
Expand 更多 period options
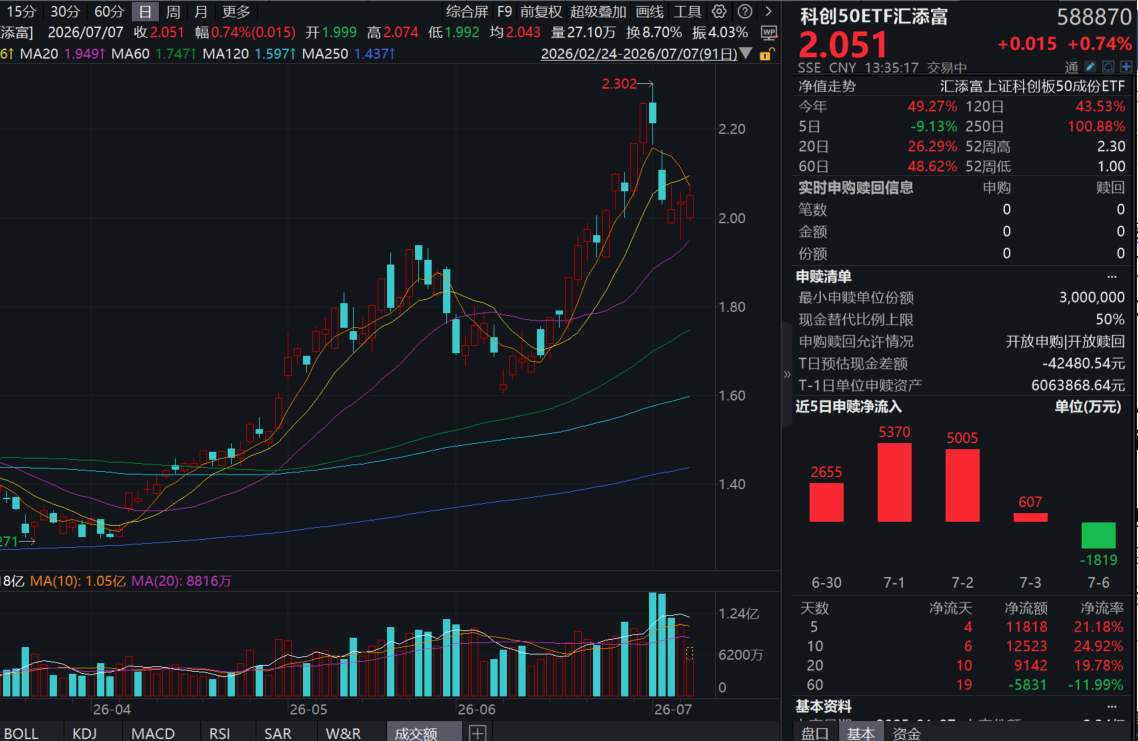(x=236, y=11)
